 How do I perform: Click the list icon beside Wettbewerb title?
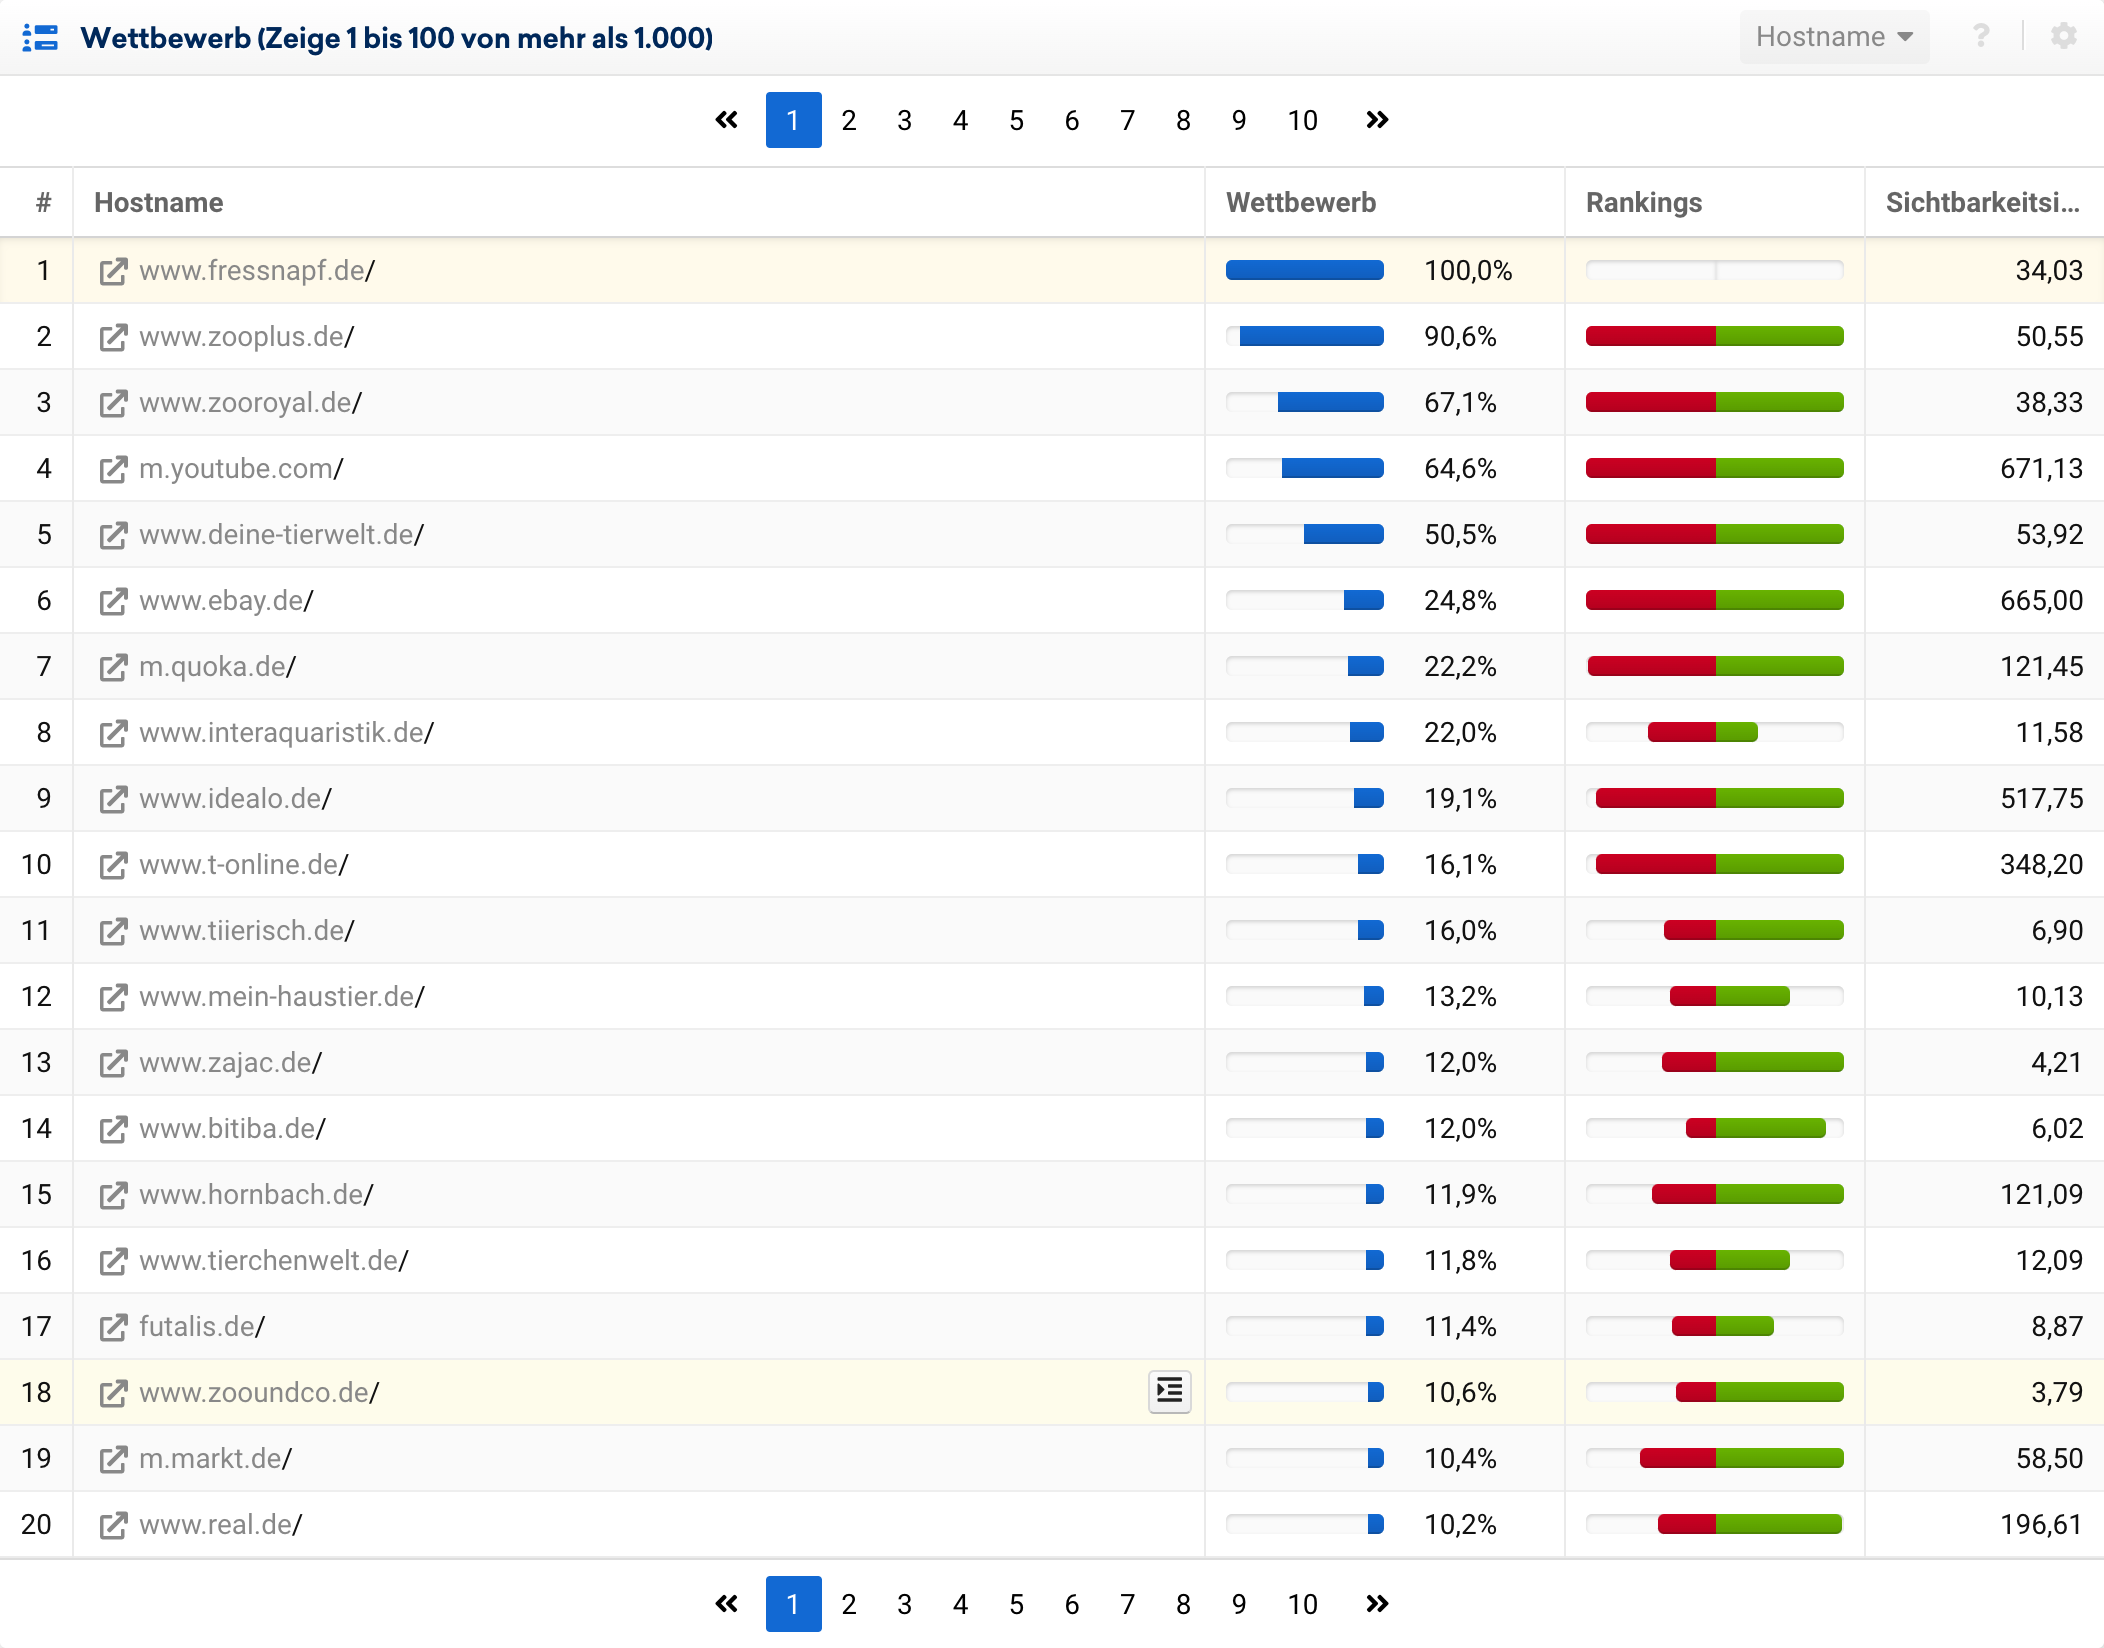41,38
